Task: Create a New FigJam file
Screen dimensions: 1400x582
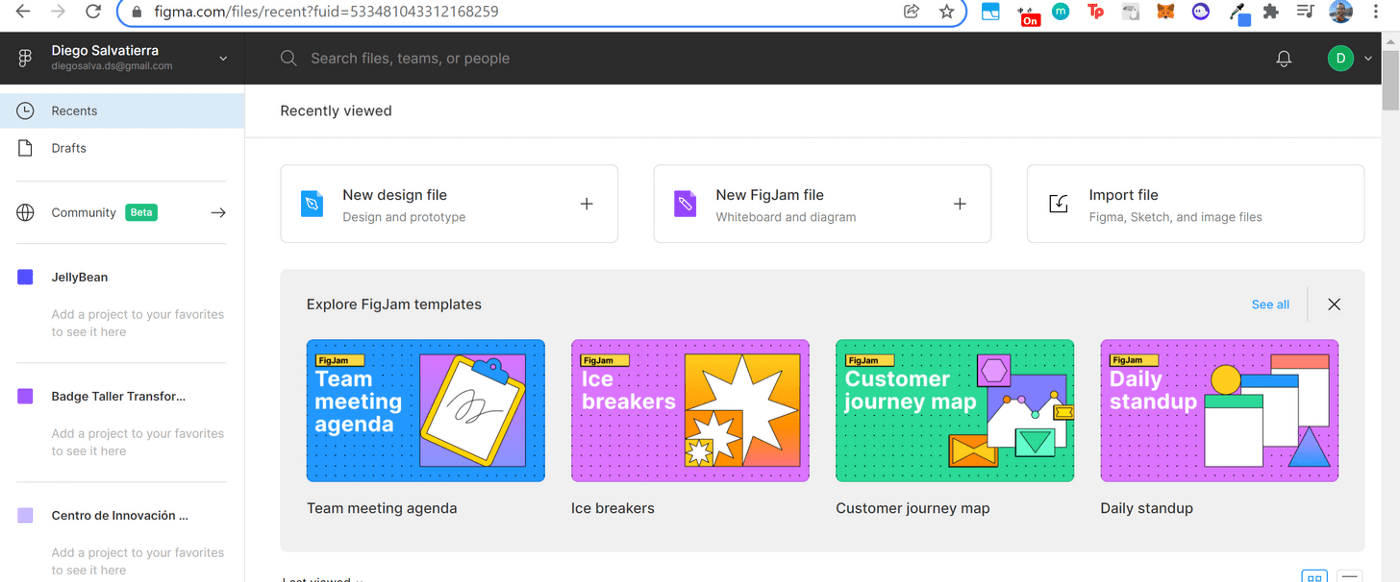Action: click(x=822, y=204)
